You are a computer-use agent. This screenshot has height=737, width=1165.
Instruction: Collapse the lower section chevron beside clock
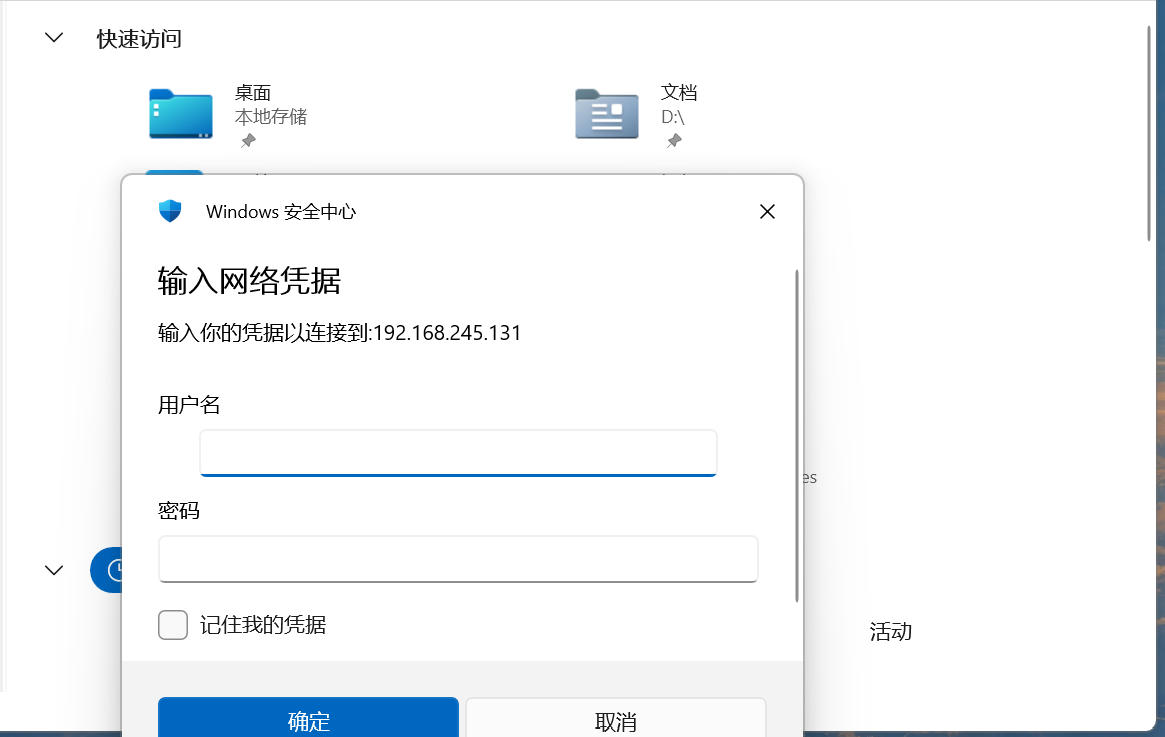coord(54,570)
